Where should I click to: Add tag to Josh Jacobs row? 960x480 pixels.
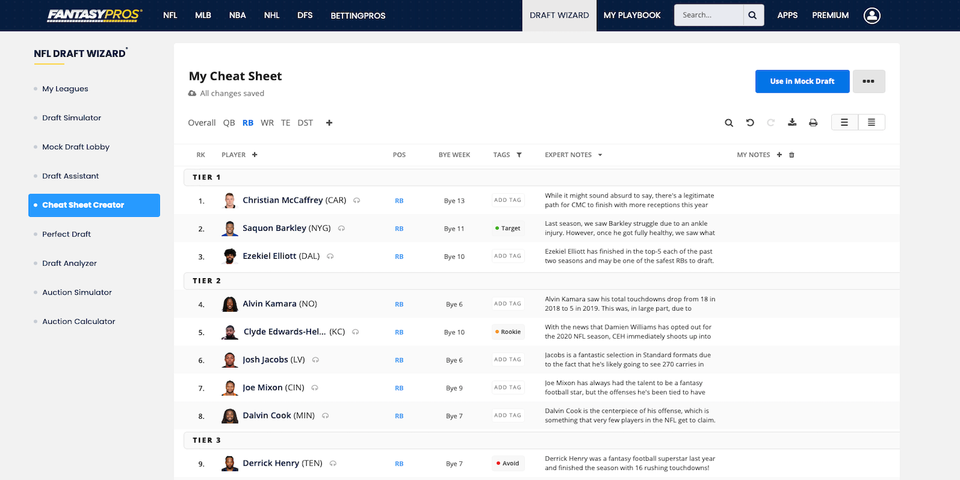[508, 359]
